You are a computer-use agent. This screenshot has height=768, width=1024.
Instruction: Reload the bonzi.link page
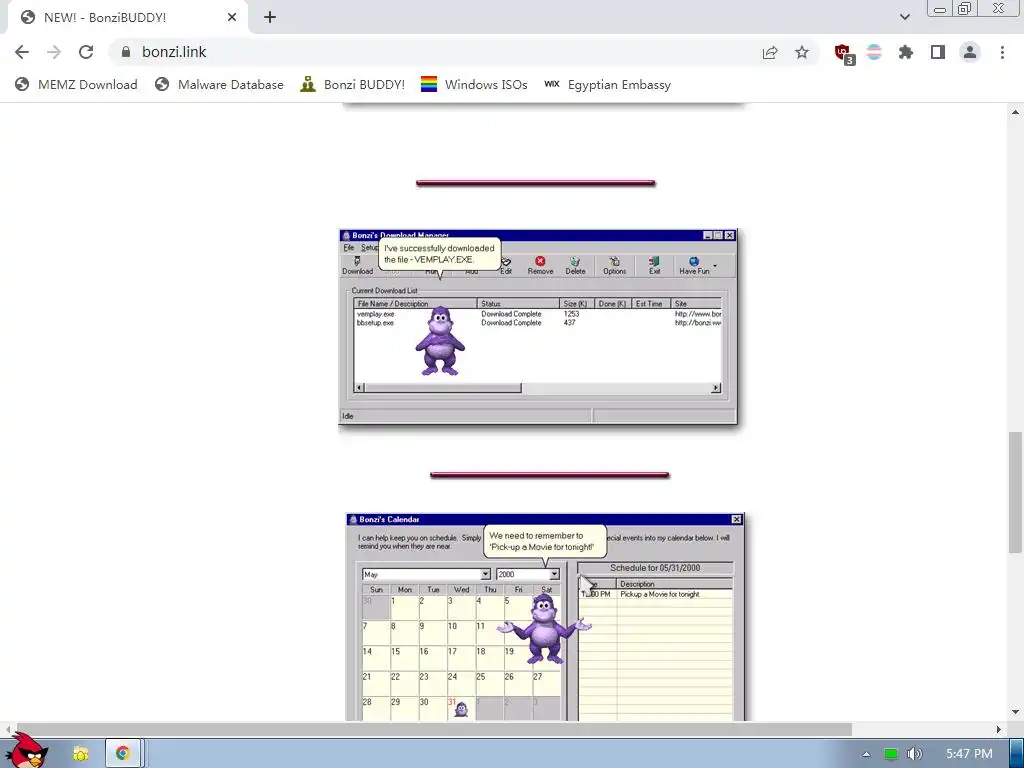(86, 52)
